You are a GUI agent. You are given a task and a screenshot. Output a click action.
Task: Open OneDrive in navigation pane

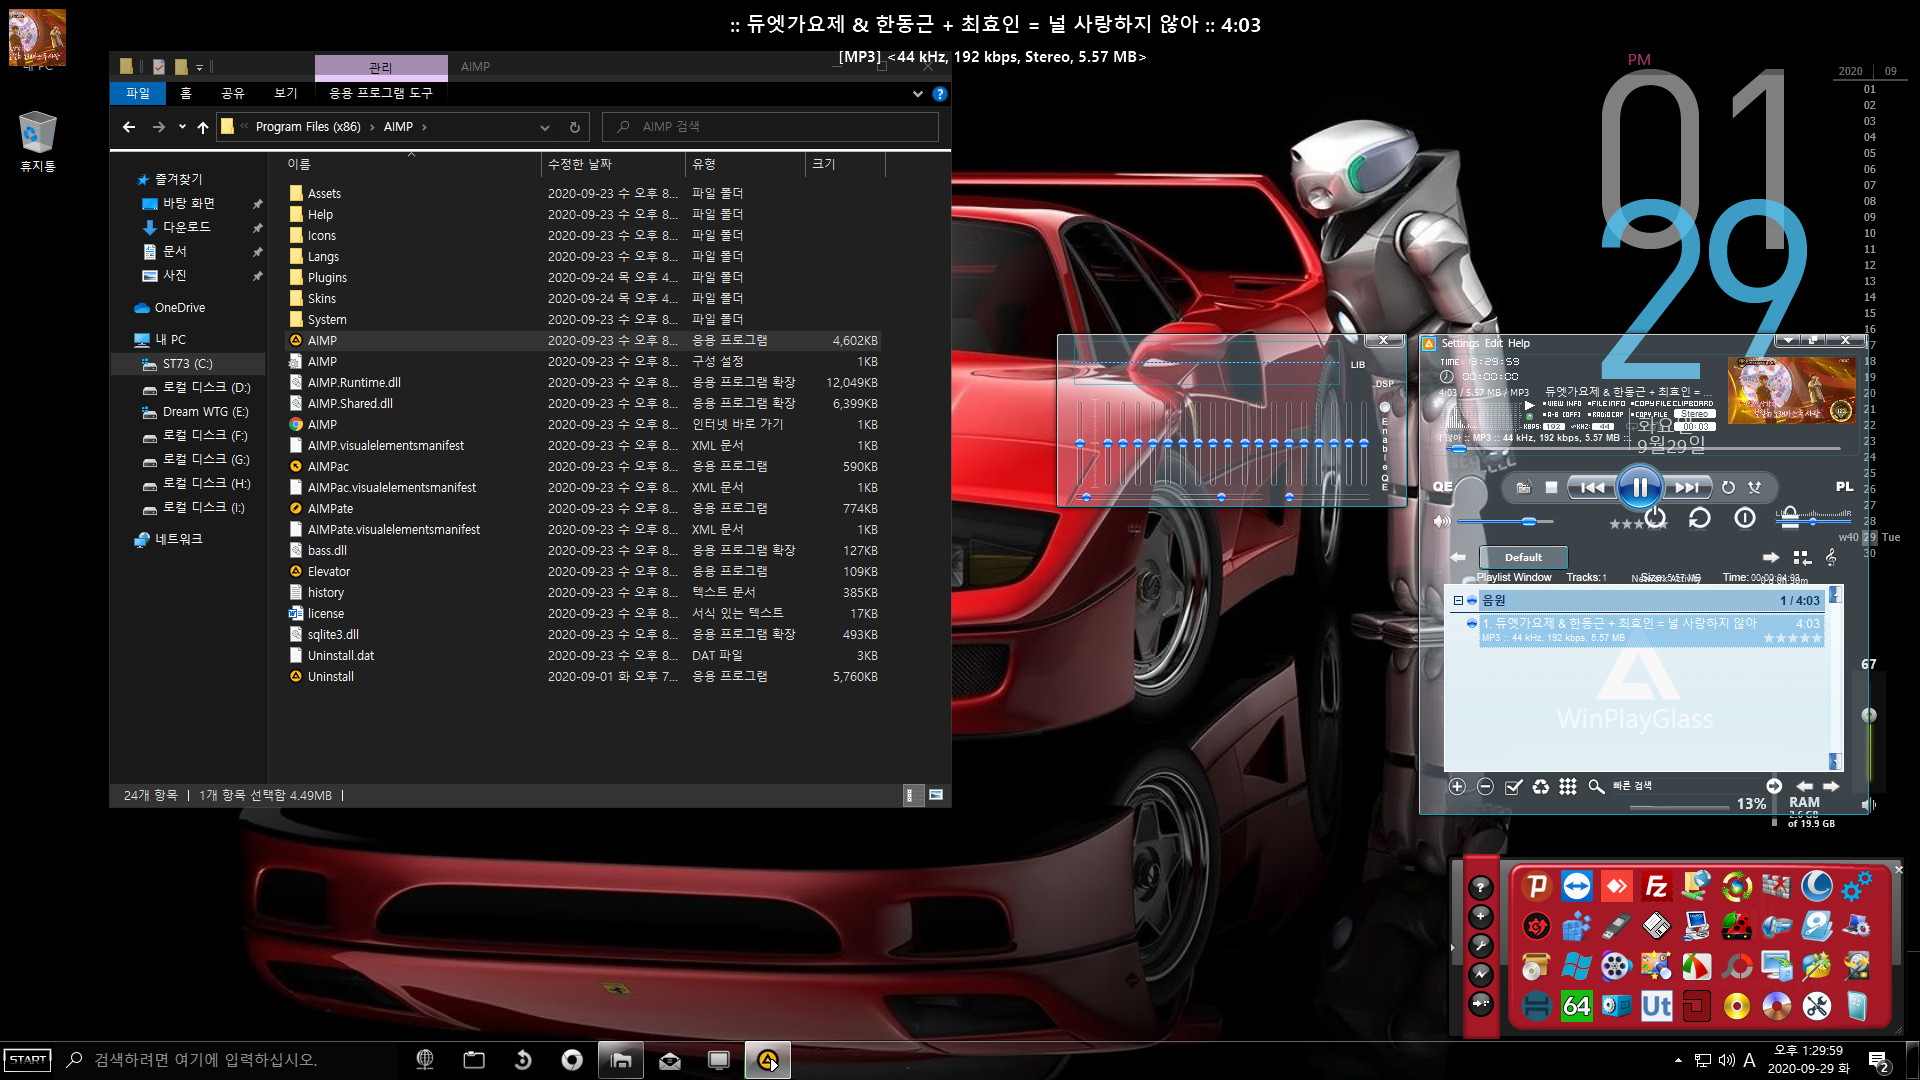click(180, 308)
